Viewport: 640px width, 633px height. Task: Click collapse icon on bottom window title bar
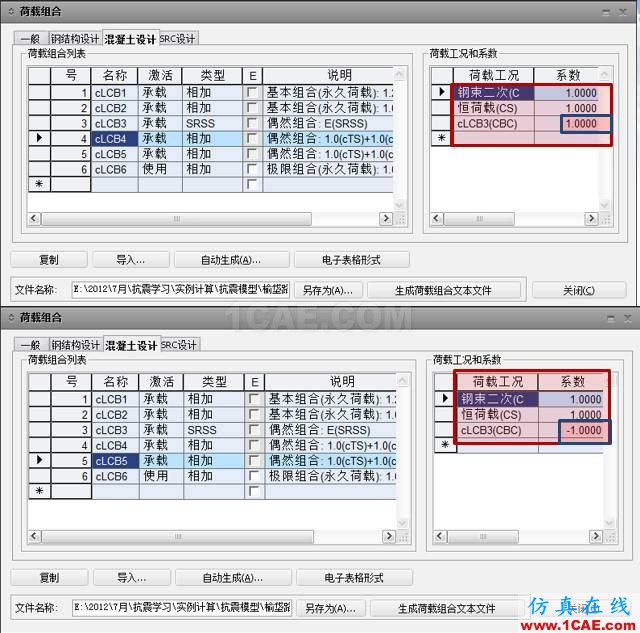(x=11, y=317)
